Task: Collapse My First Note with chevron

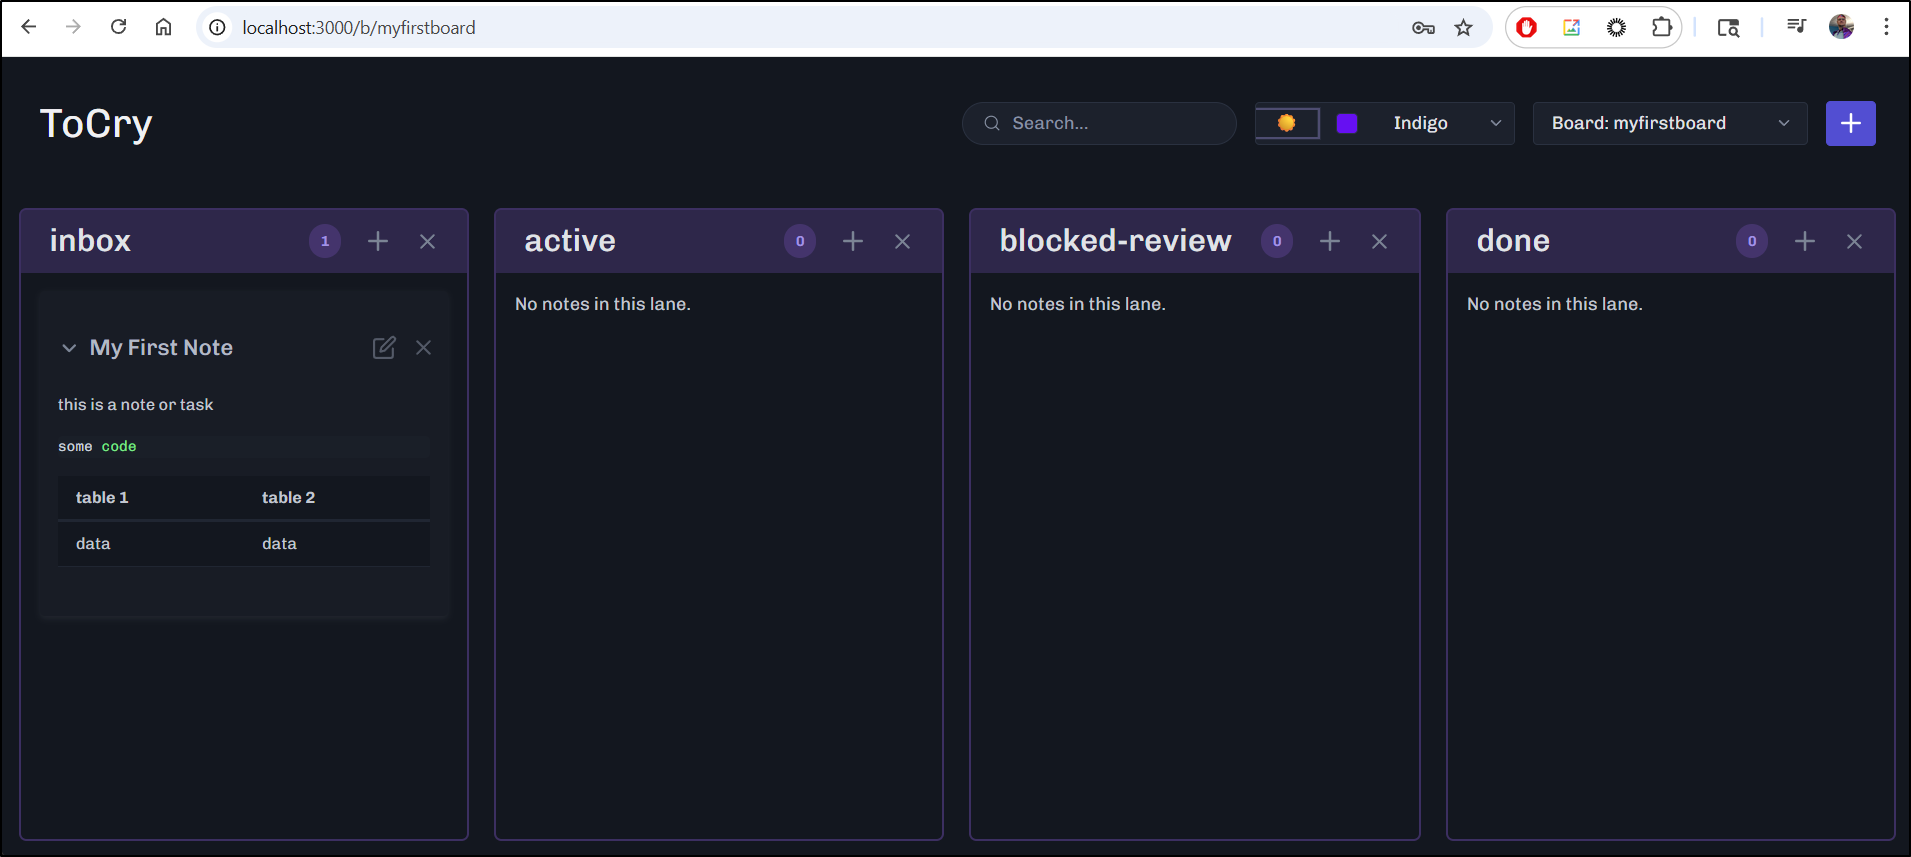Action: 69,348
